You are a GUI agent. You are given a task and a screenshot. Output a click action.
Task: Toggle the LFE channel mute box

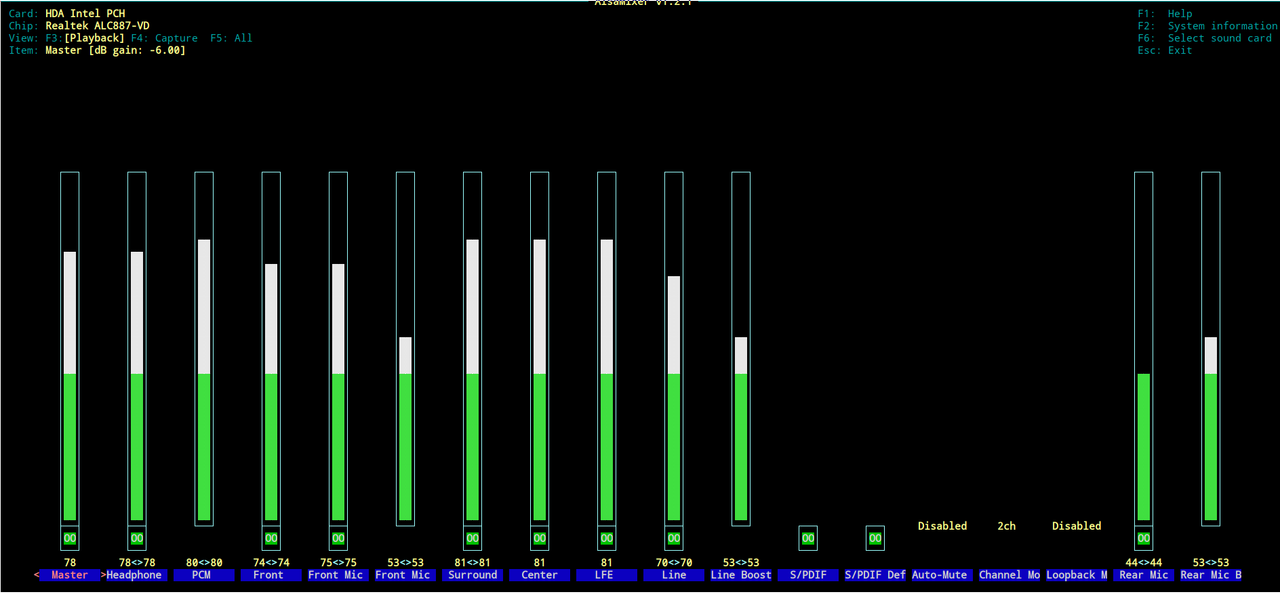point(606,538)
